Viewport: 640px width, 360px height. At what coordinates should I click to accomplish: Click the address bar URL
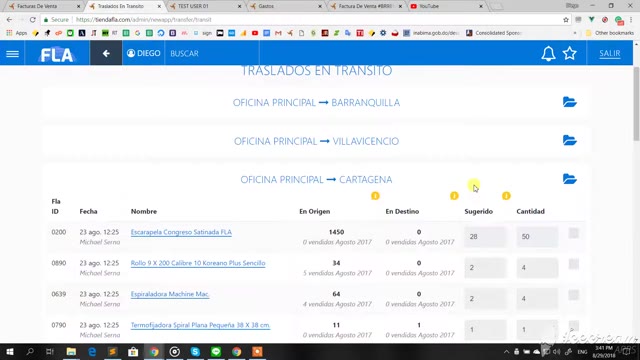(x=144, y=20)
